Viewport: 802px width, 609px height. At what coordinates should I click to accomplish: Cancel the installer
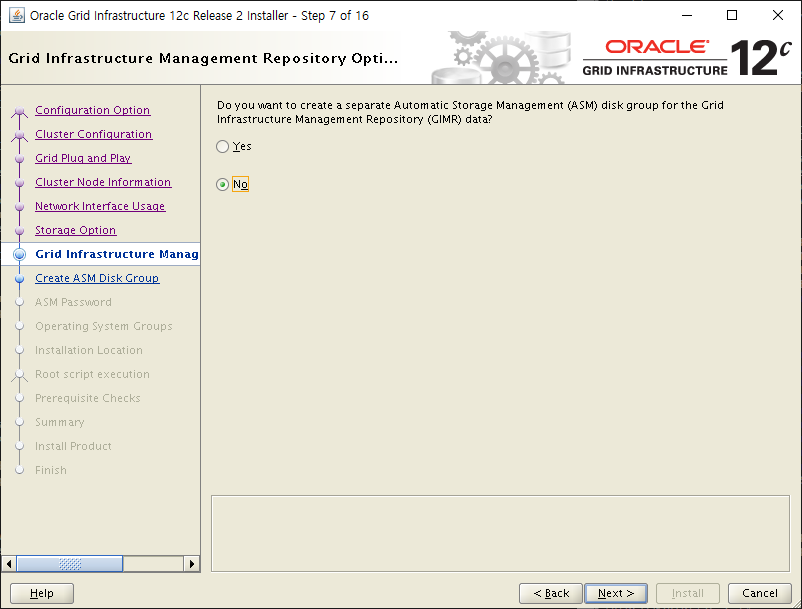click(x=760, y=593)
